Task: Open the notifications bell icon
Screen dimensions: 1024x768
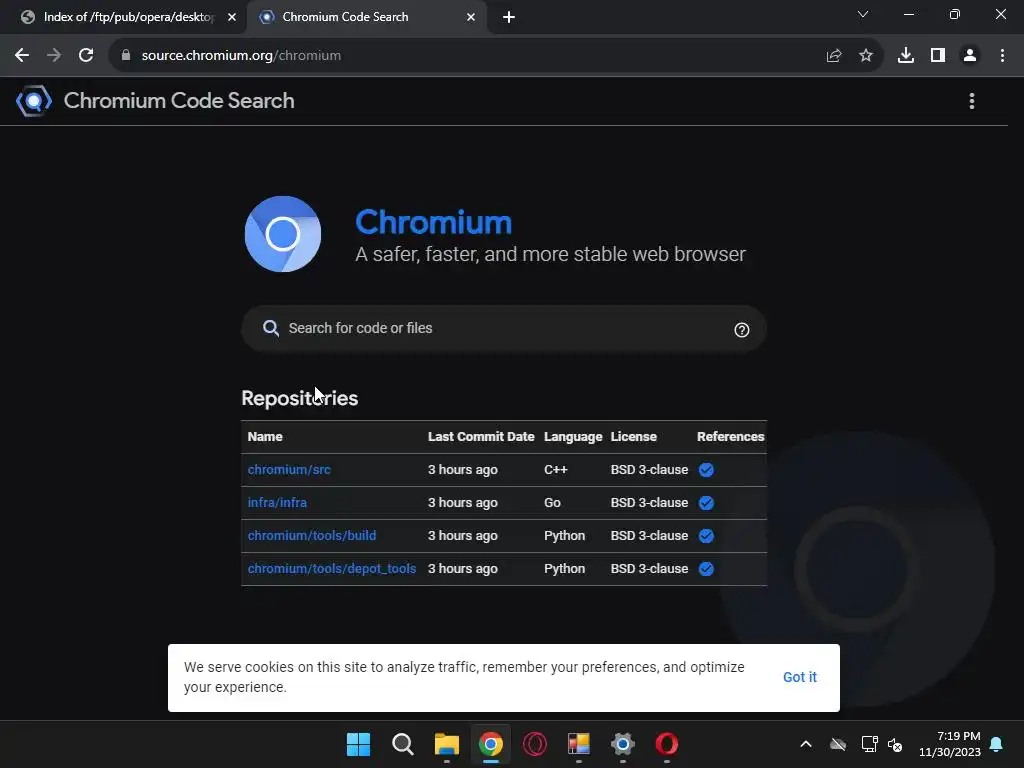Action: (x=997, y=744)
